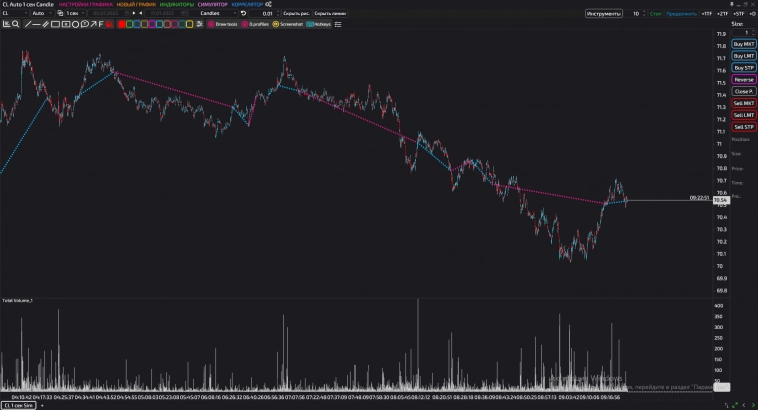
Task: Toggle the +1TF timeframe button
Action: tap(707, 14)
